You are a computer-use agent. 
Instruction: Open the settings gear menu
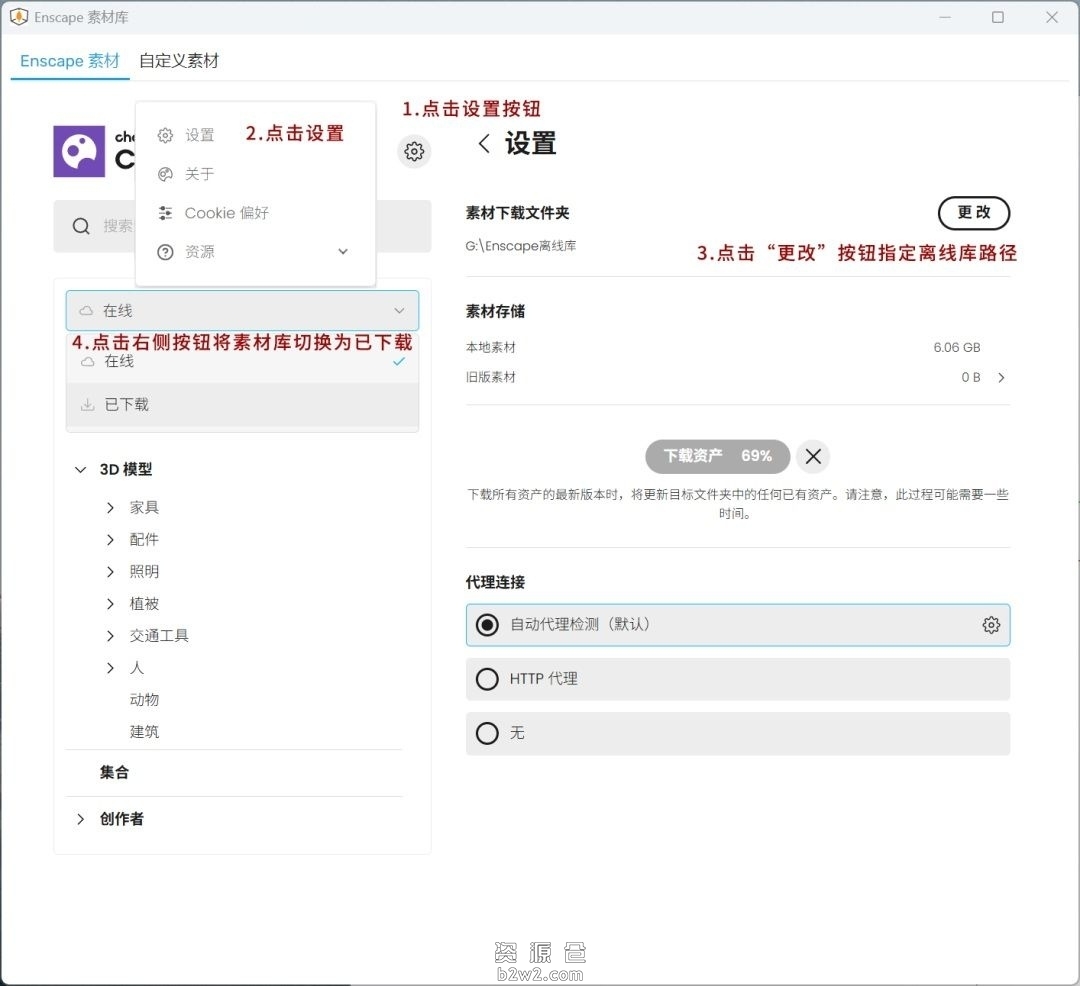coord(414,151)
